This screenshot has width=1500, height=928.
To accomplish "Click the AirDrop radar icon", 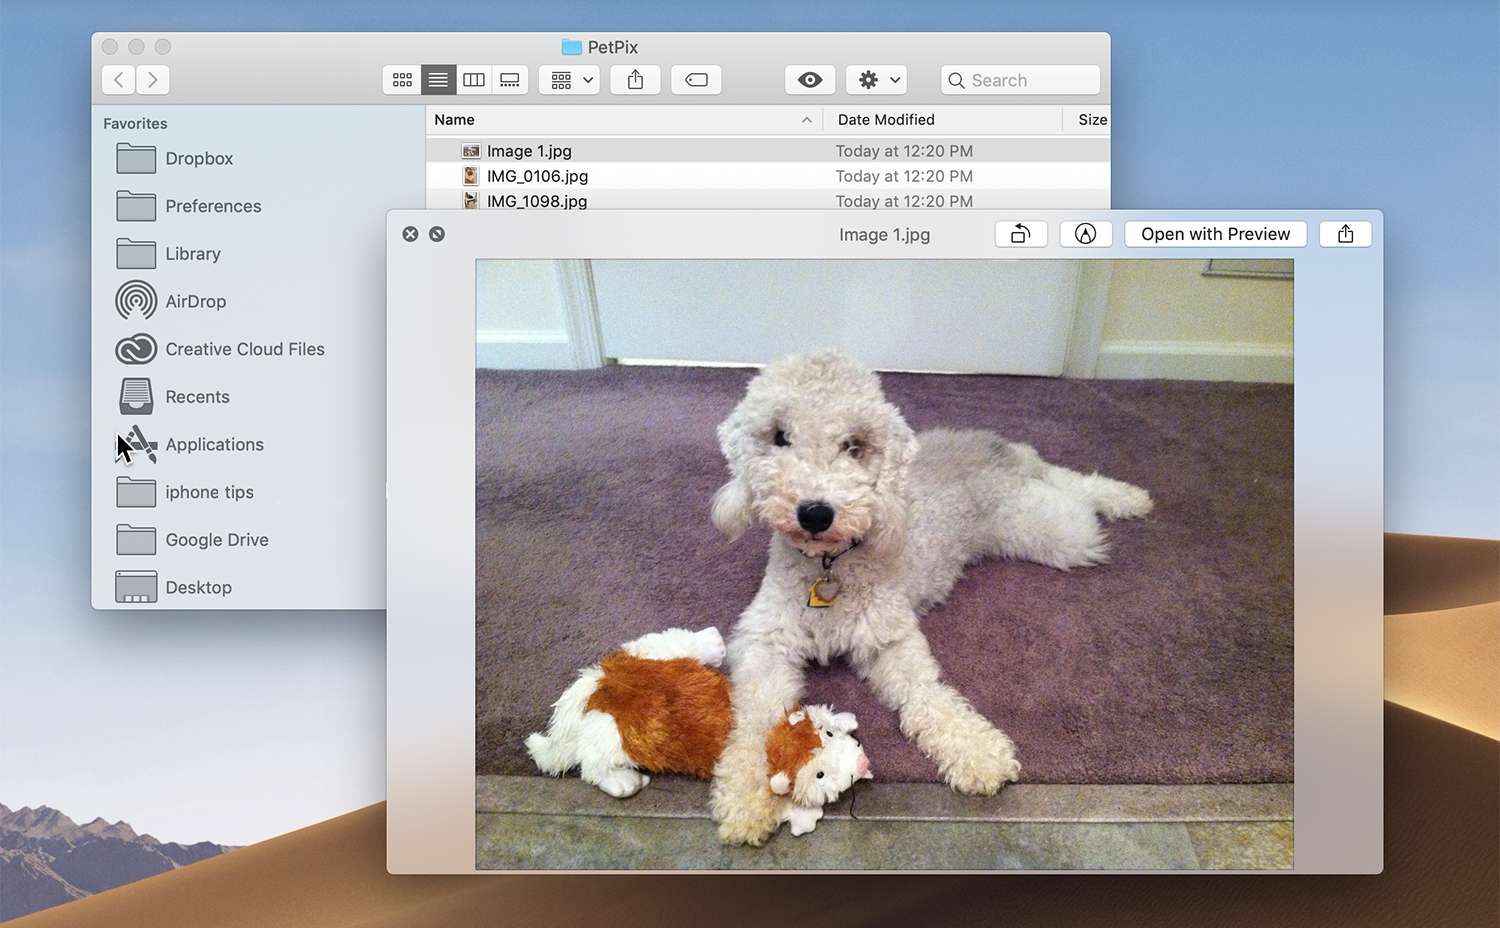I will 136,301.
